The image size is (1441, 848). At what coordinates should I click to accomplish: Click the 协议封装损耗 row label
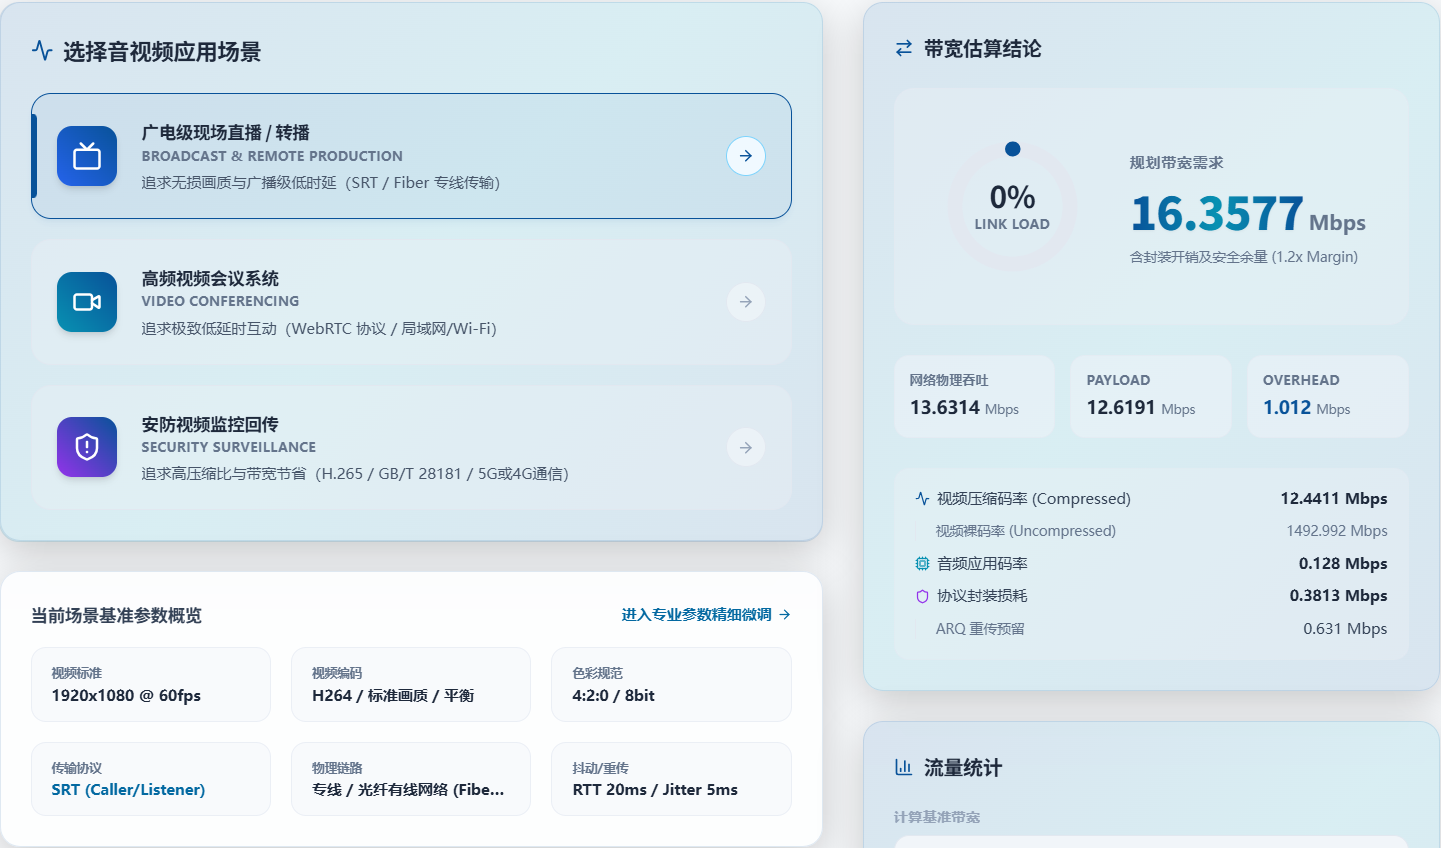(982, 596)
